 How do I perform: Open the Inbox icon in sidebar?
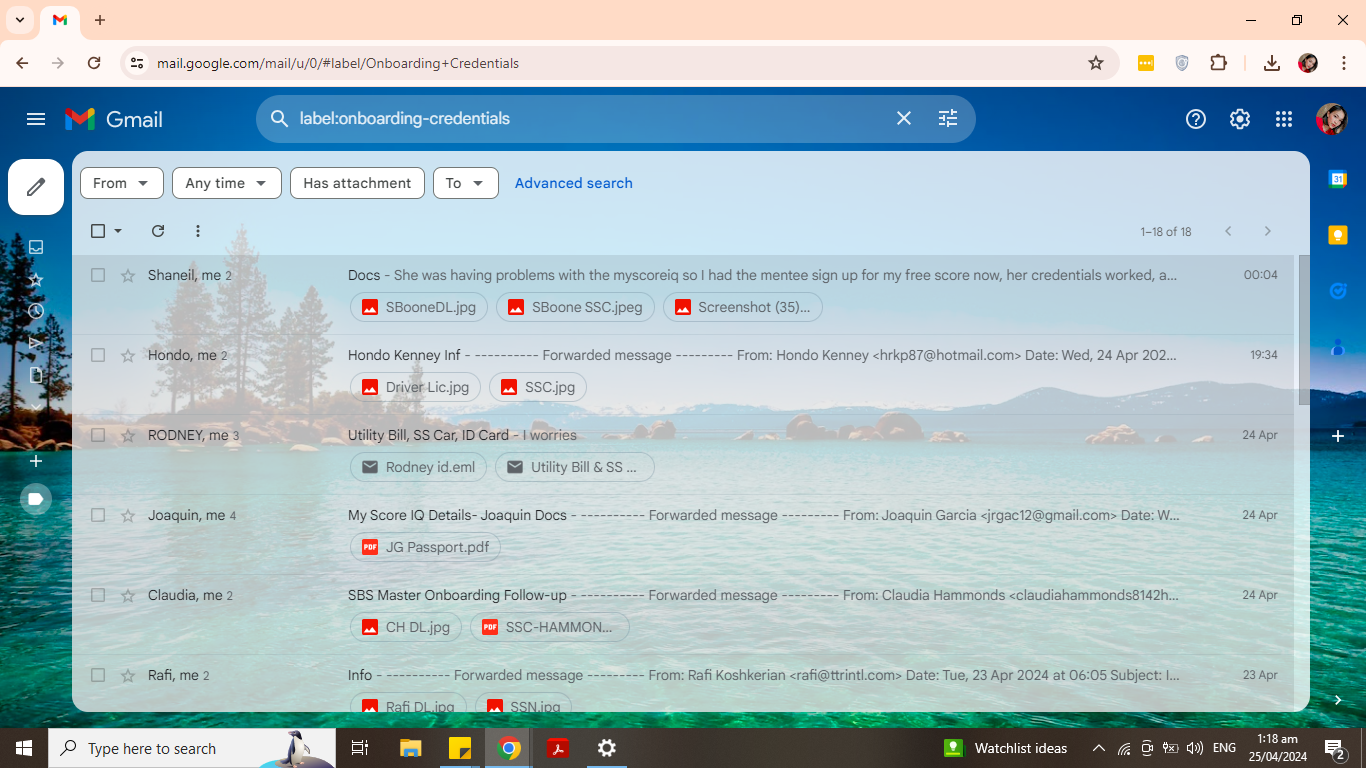pos(36,247)
